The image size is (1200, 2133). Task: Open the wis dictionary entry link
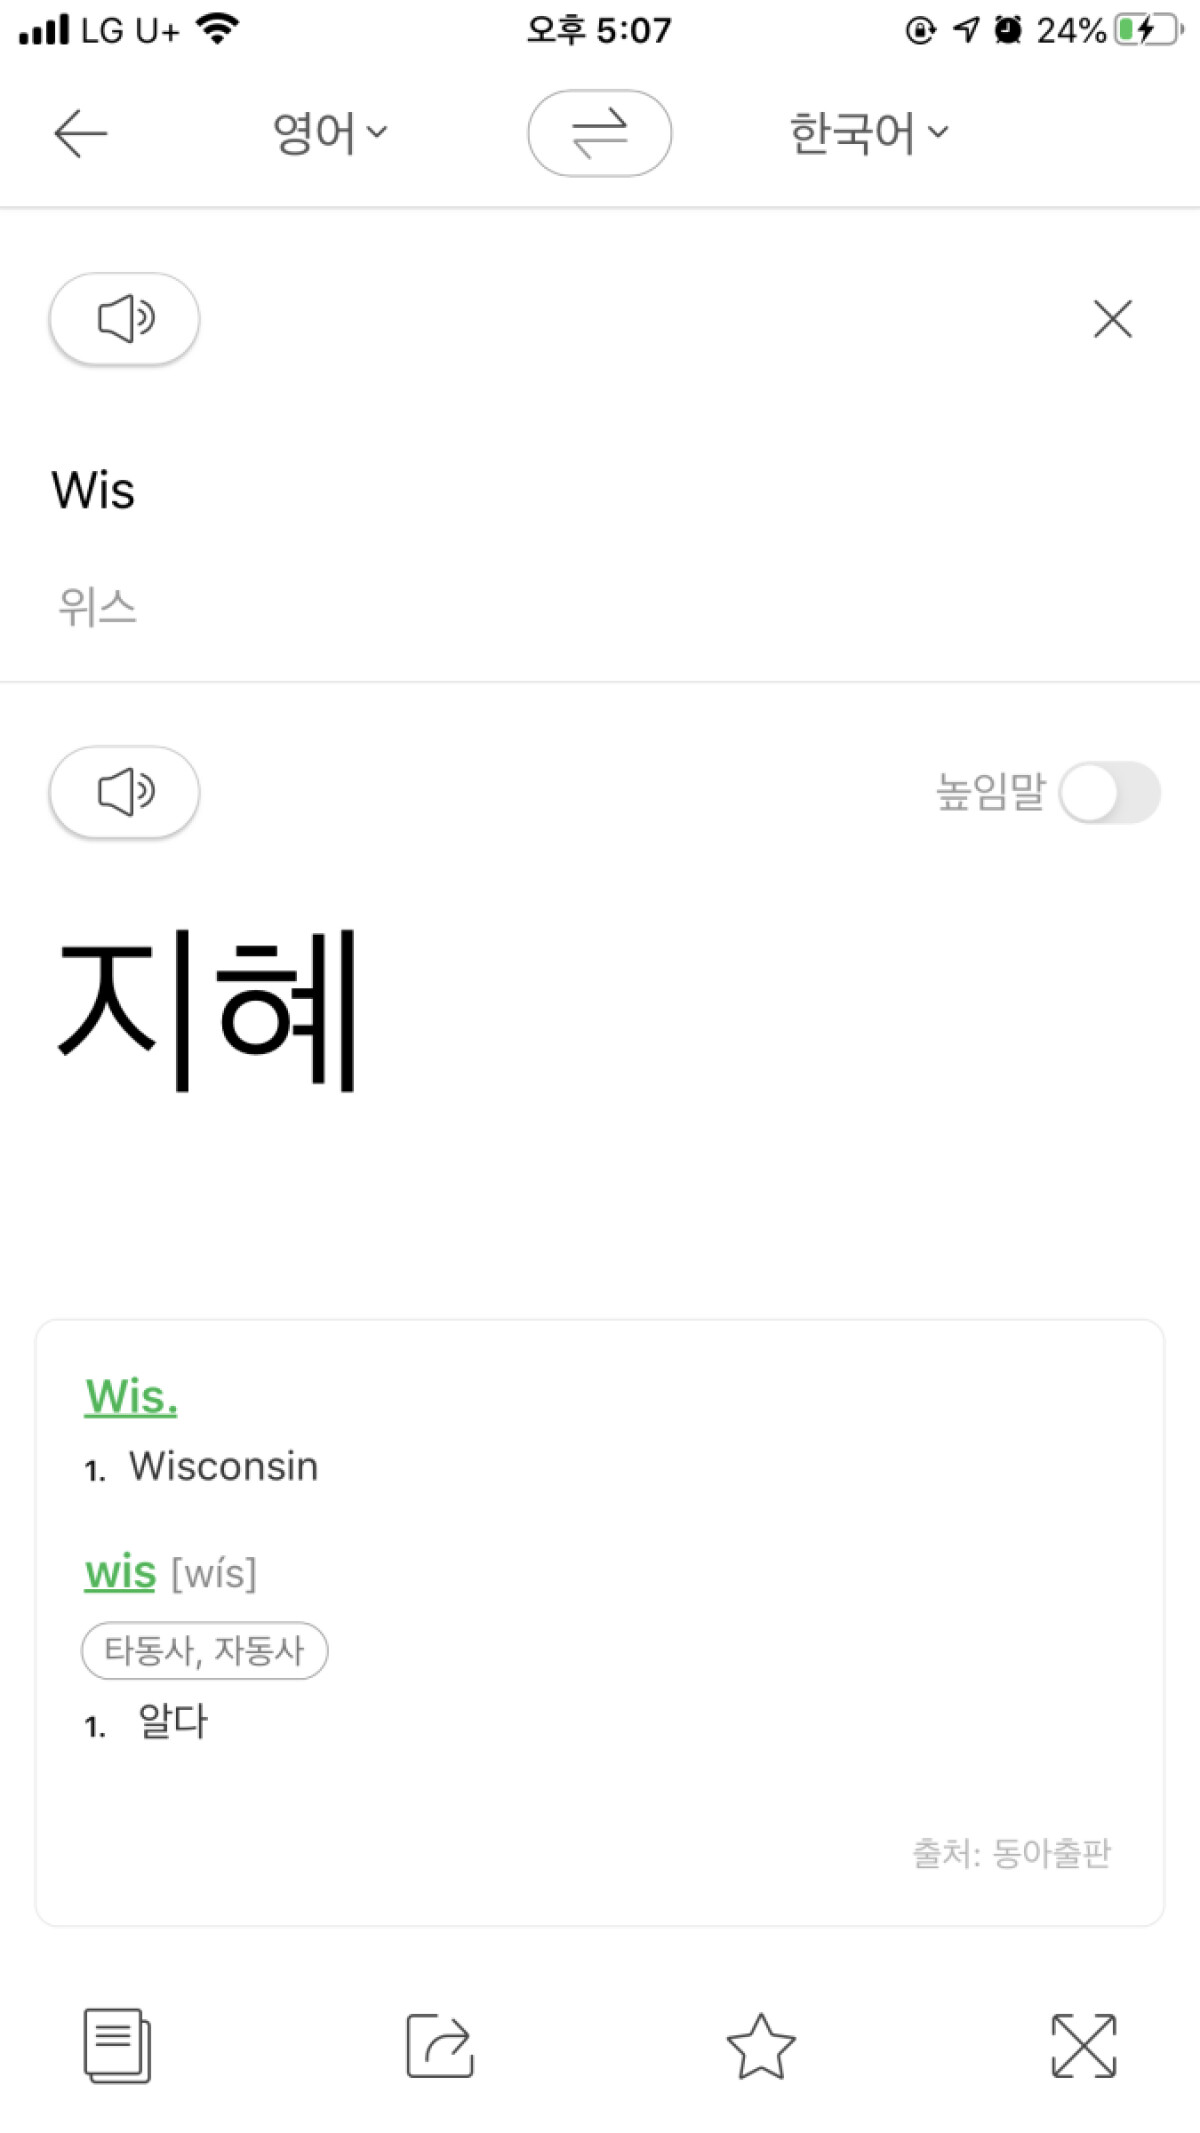coord(120,1572)
